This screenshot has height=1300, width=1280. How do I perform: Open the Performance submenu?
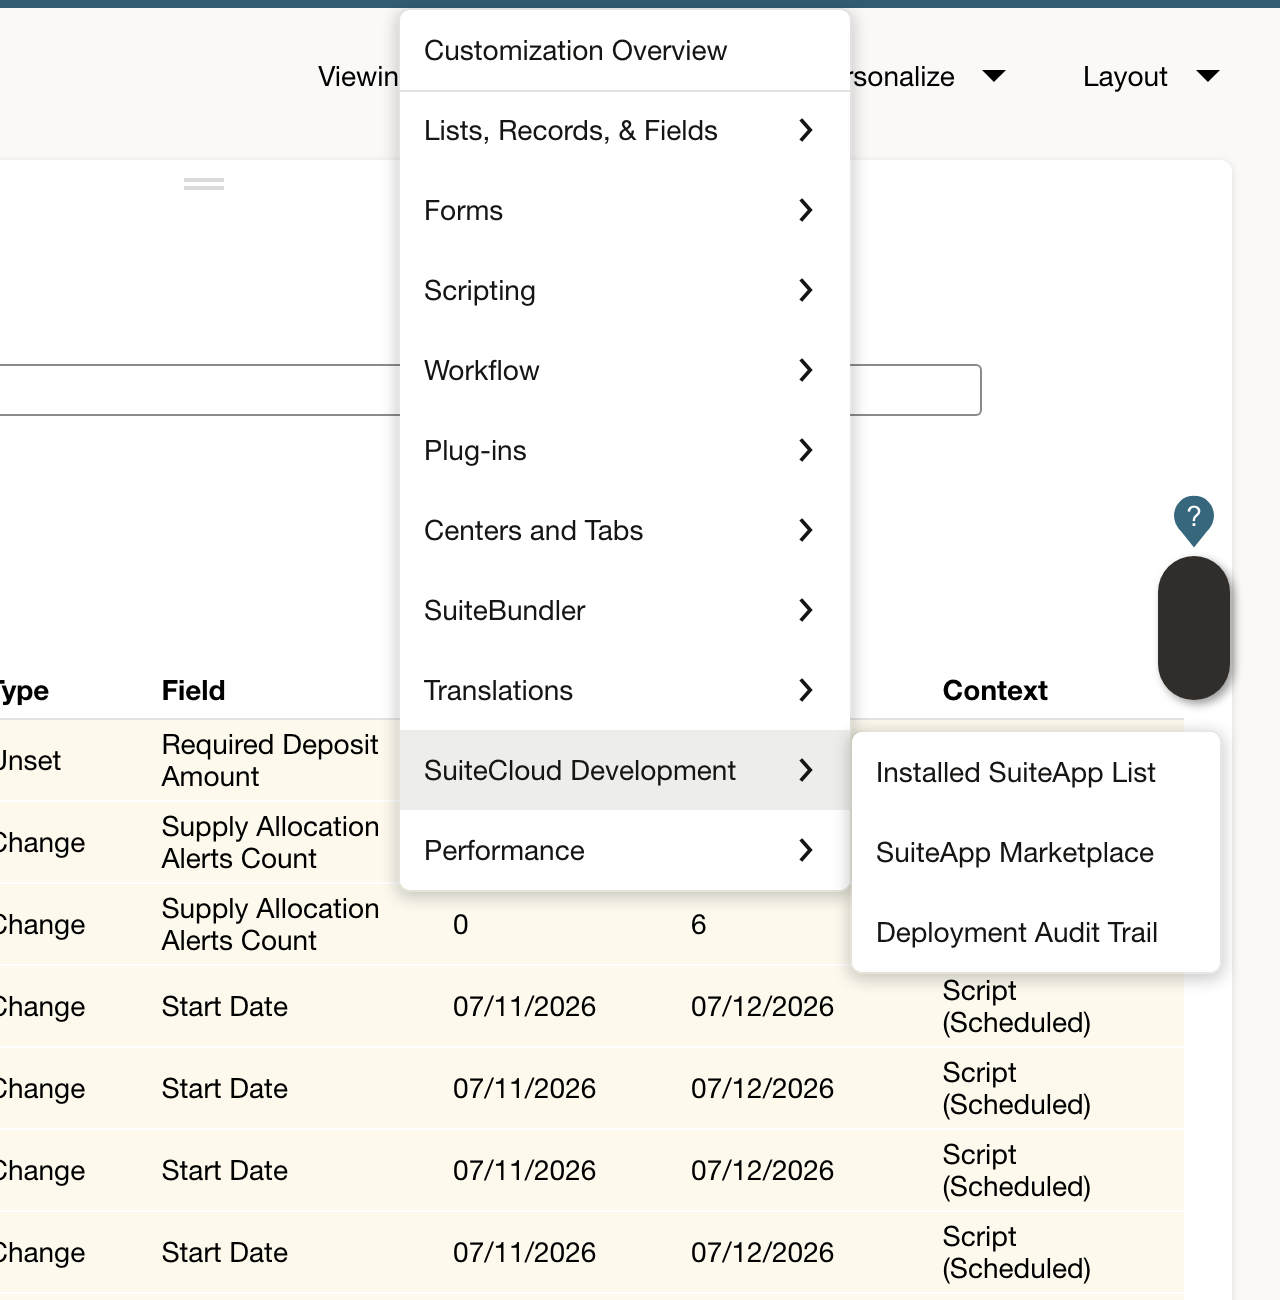(625, 851)
